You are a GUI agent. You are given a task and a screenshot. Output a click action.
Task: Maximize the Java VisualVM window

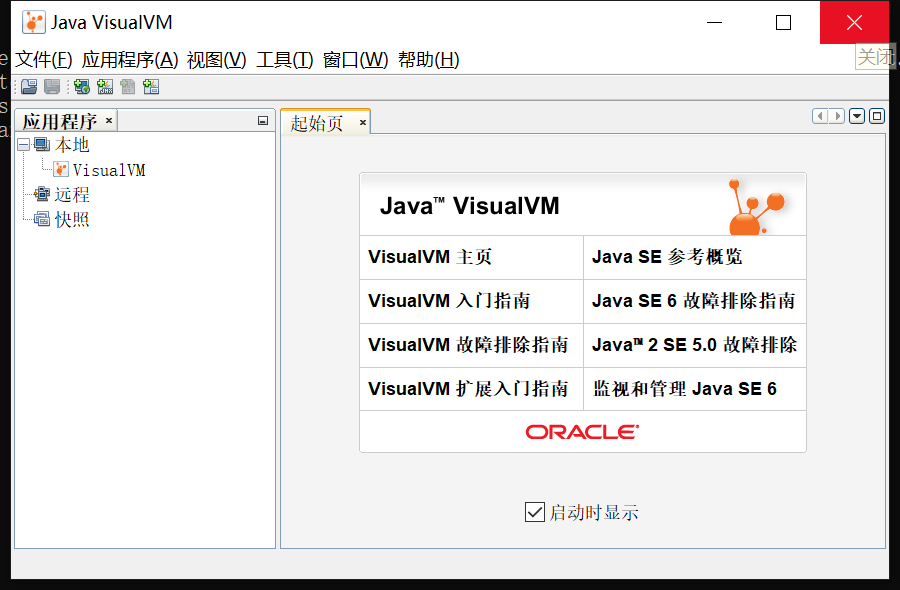(783, 22)
